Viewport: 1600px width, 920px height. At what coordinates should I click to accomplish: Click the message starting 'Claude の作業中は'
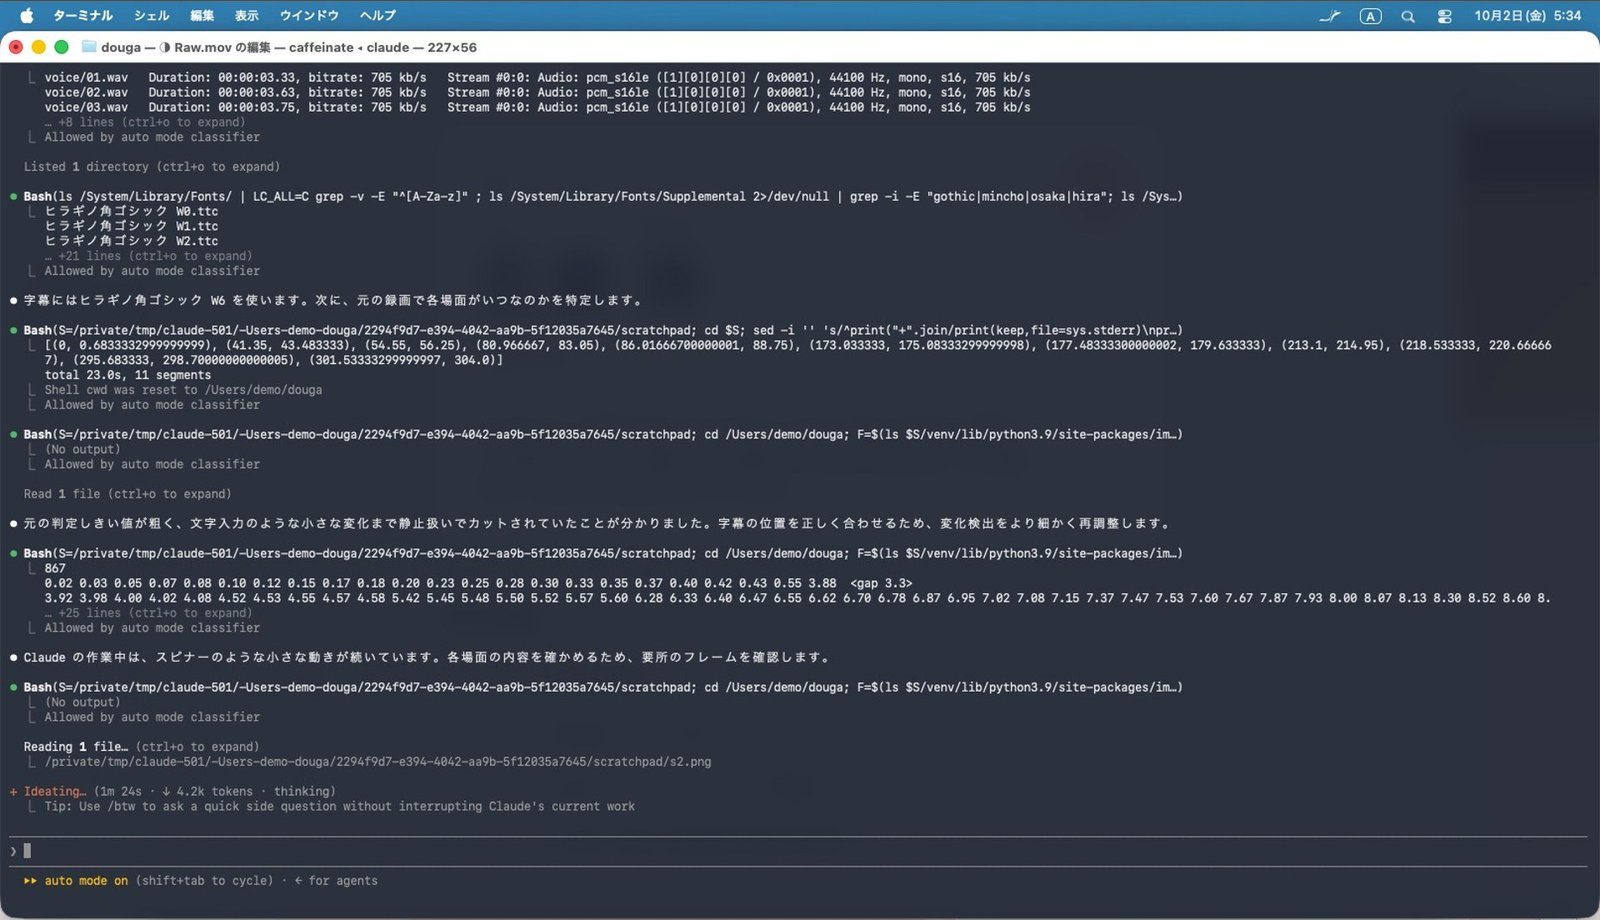427,657
